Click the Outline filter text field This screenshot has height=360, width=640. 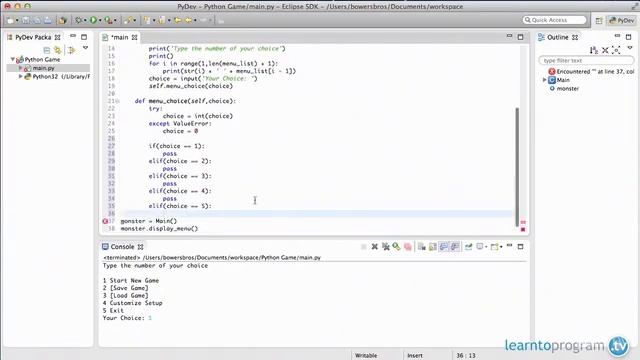click(x=587, y=60)
